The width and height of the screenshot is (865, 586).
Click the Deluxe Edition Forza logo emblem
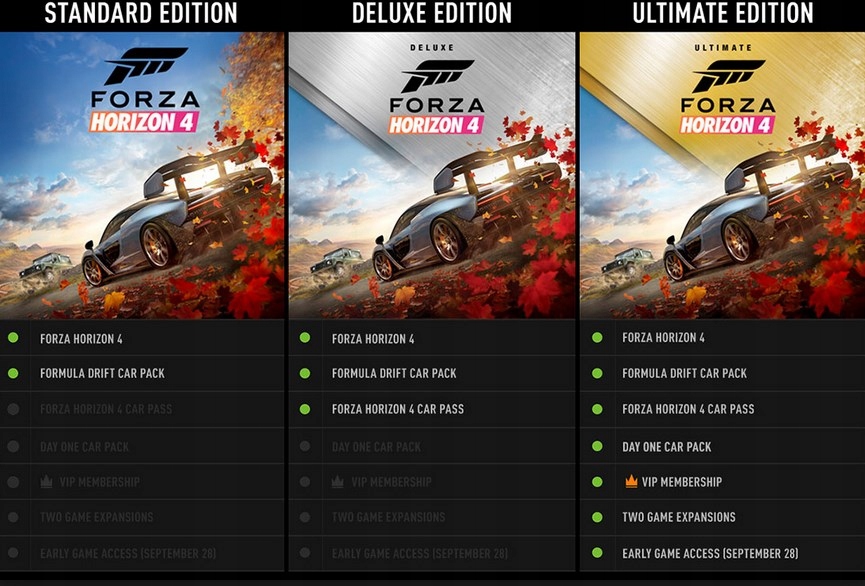pos(437,76)
